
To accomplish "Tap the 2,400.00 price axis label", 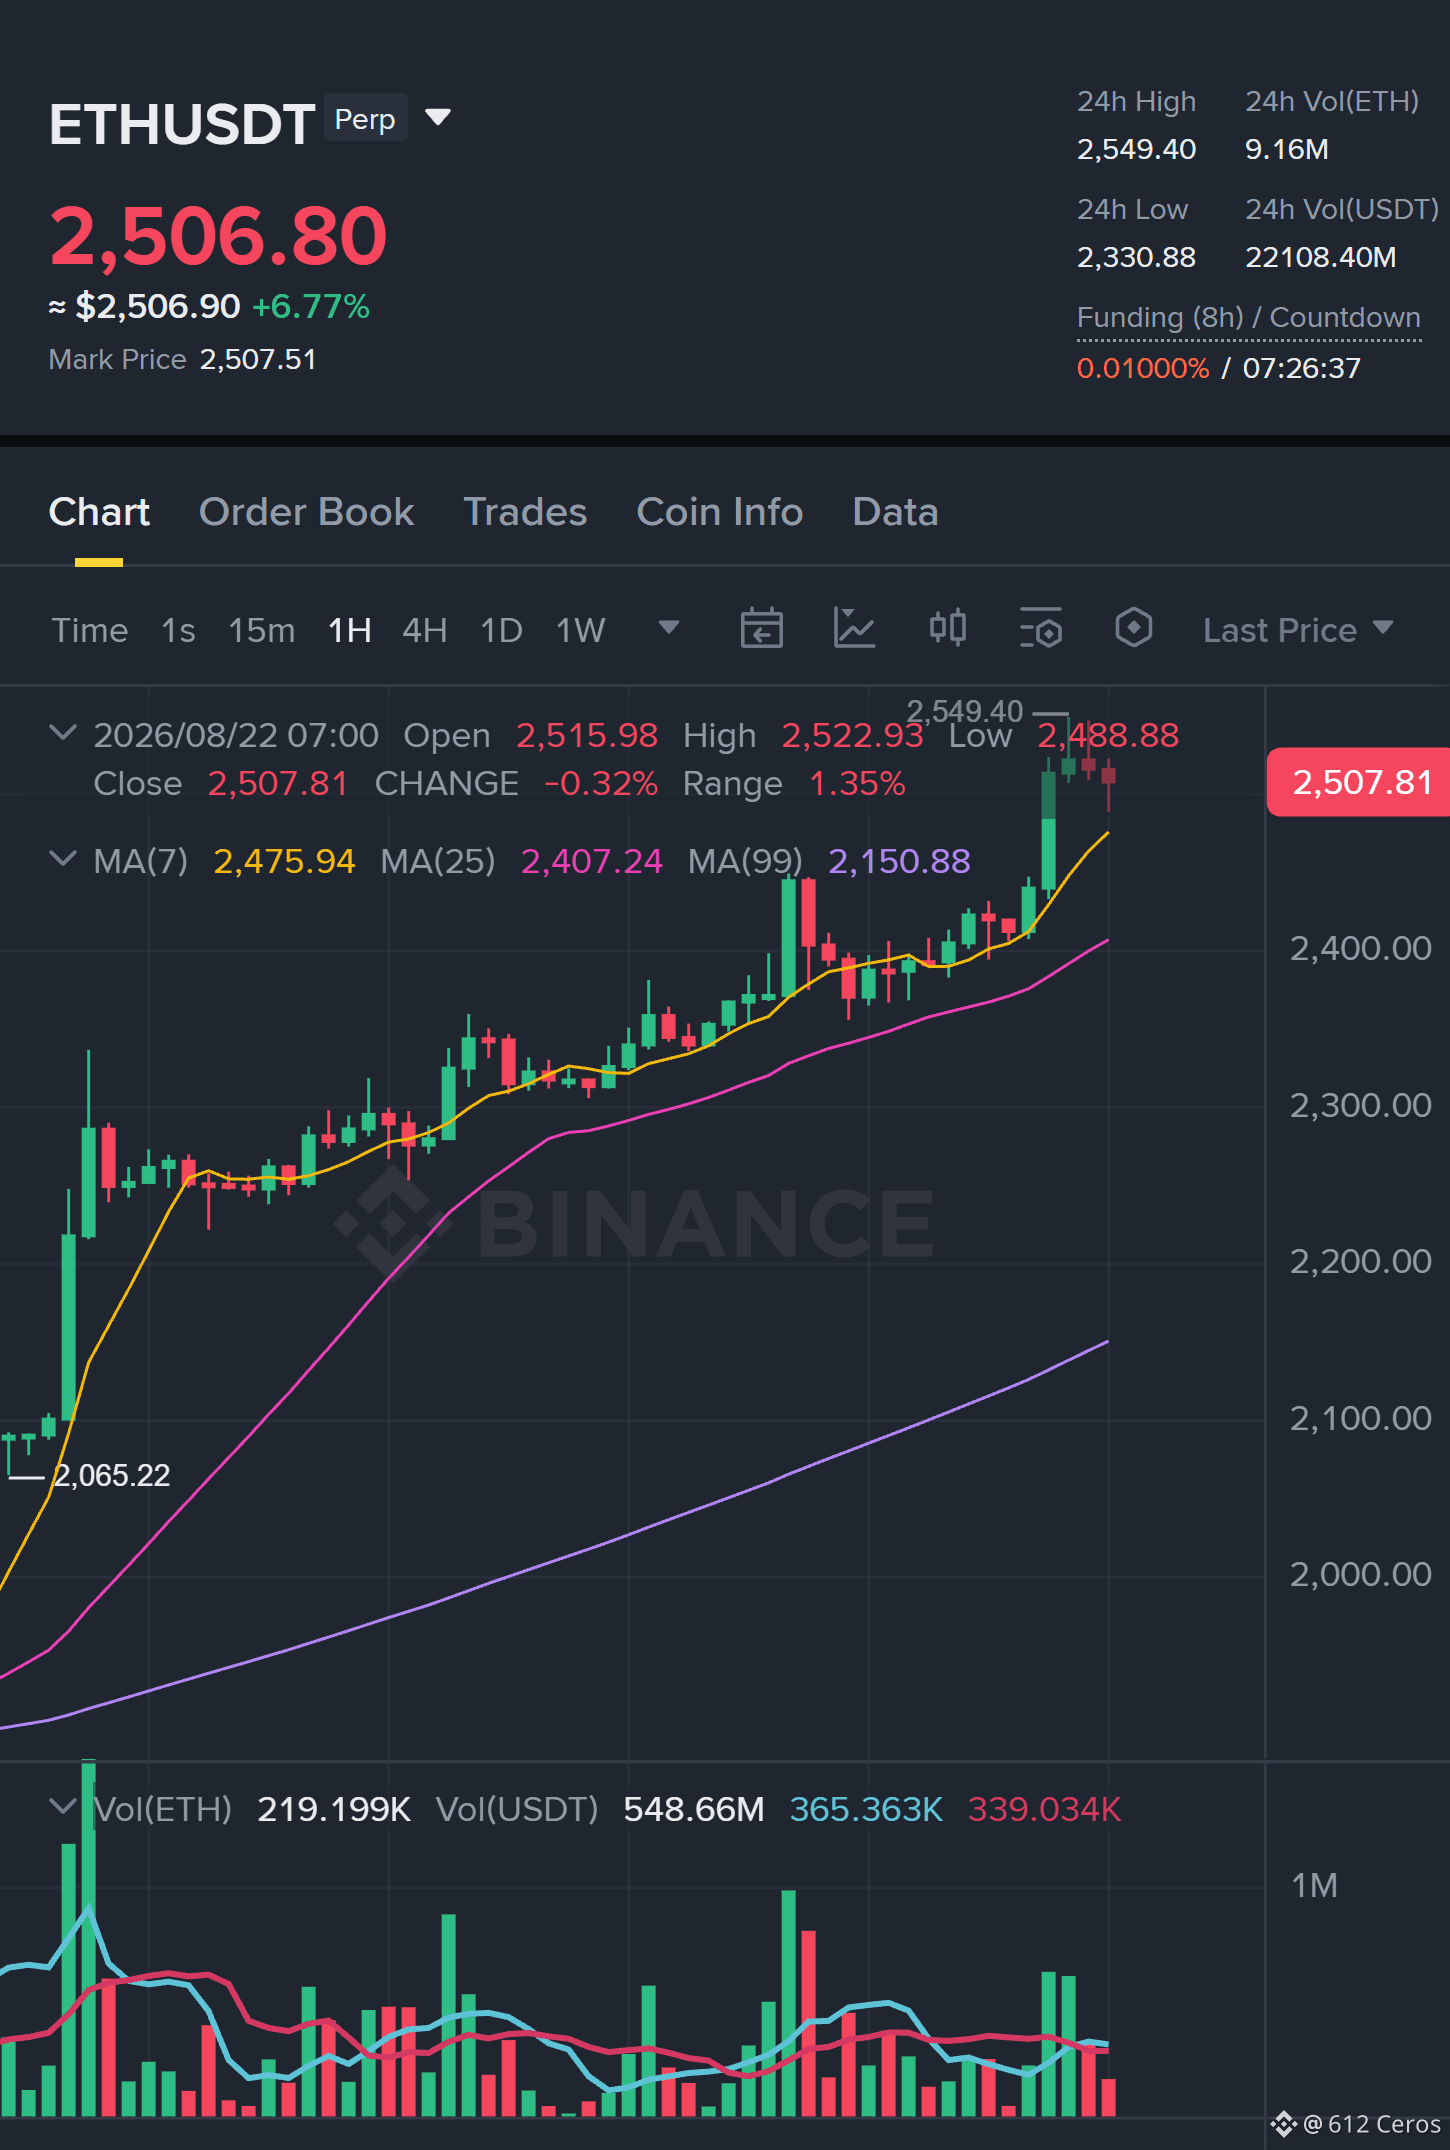I will (x=1360, y=948).
